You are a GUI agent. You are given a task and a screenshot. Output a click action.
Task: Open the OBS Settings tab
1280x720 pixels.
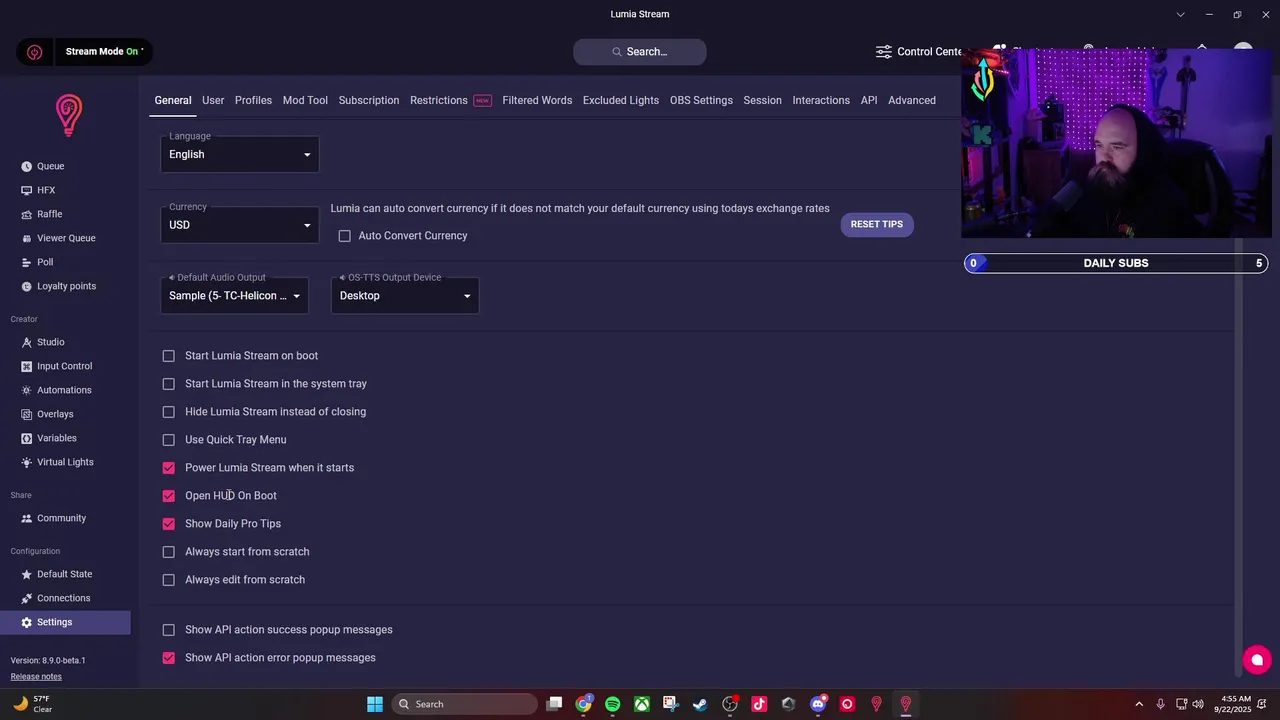click(701, 100)
